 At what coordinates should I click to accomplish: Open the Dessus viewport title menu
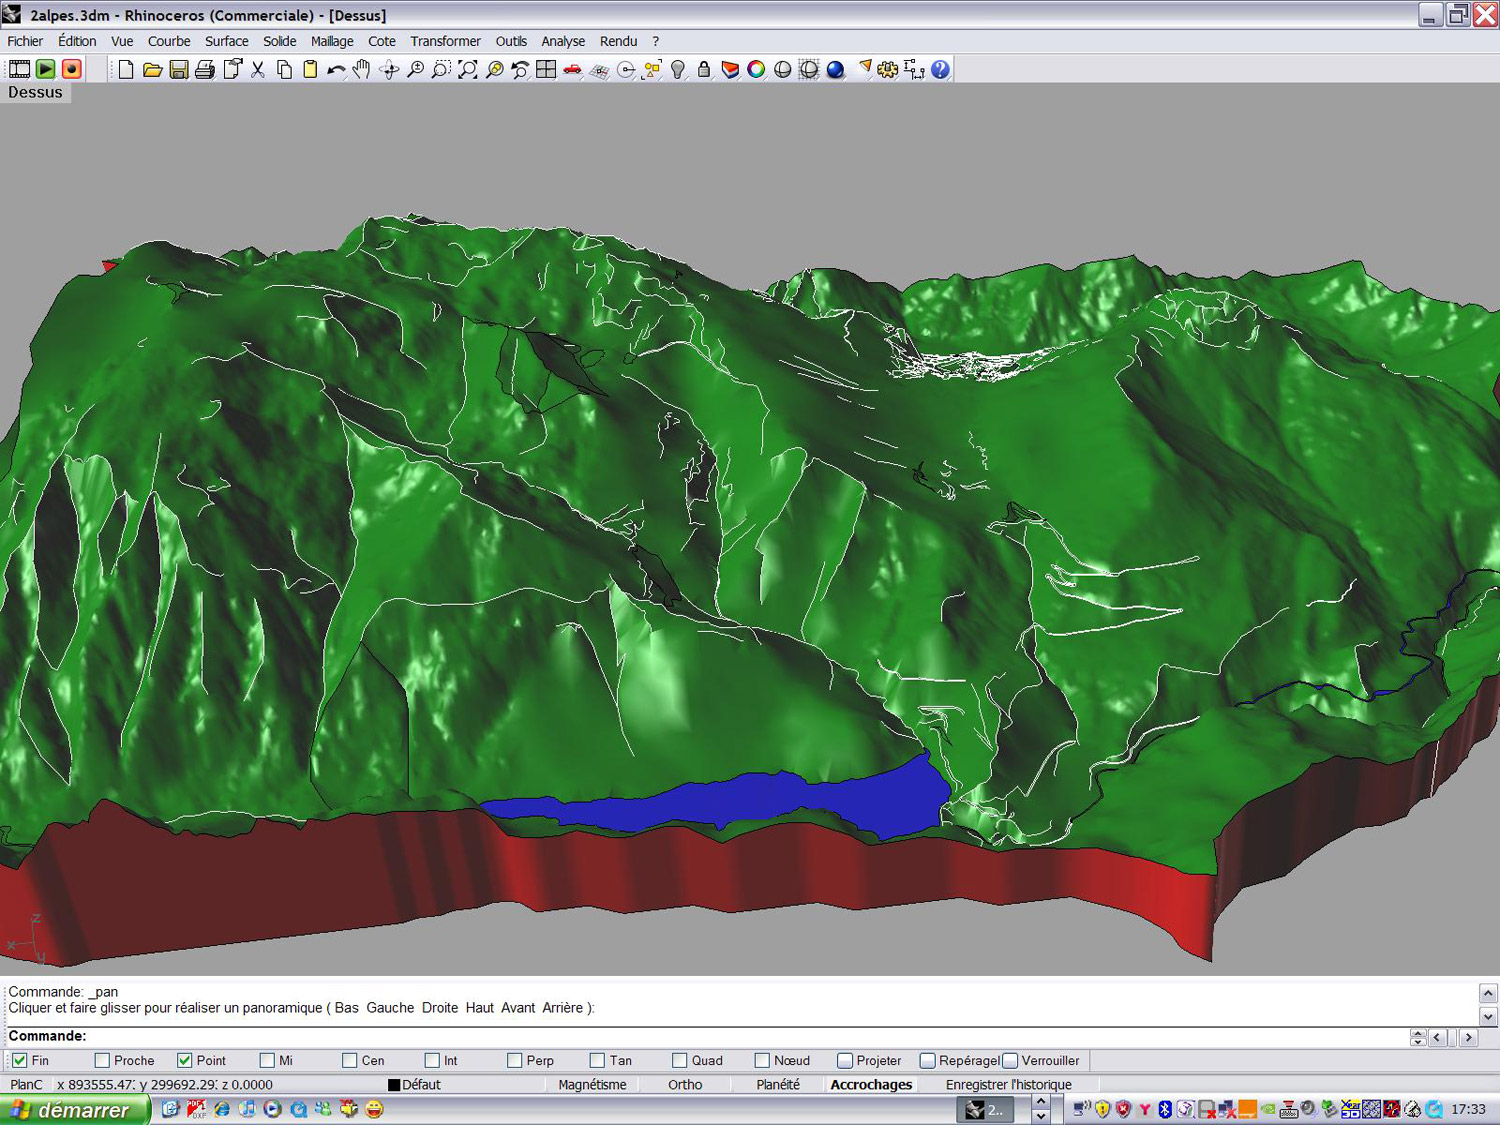point(35,92)
